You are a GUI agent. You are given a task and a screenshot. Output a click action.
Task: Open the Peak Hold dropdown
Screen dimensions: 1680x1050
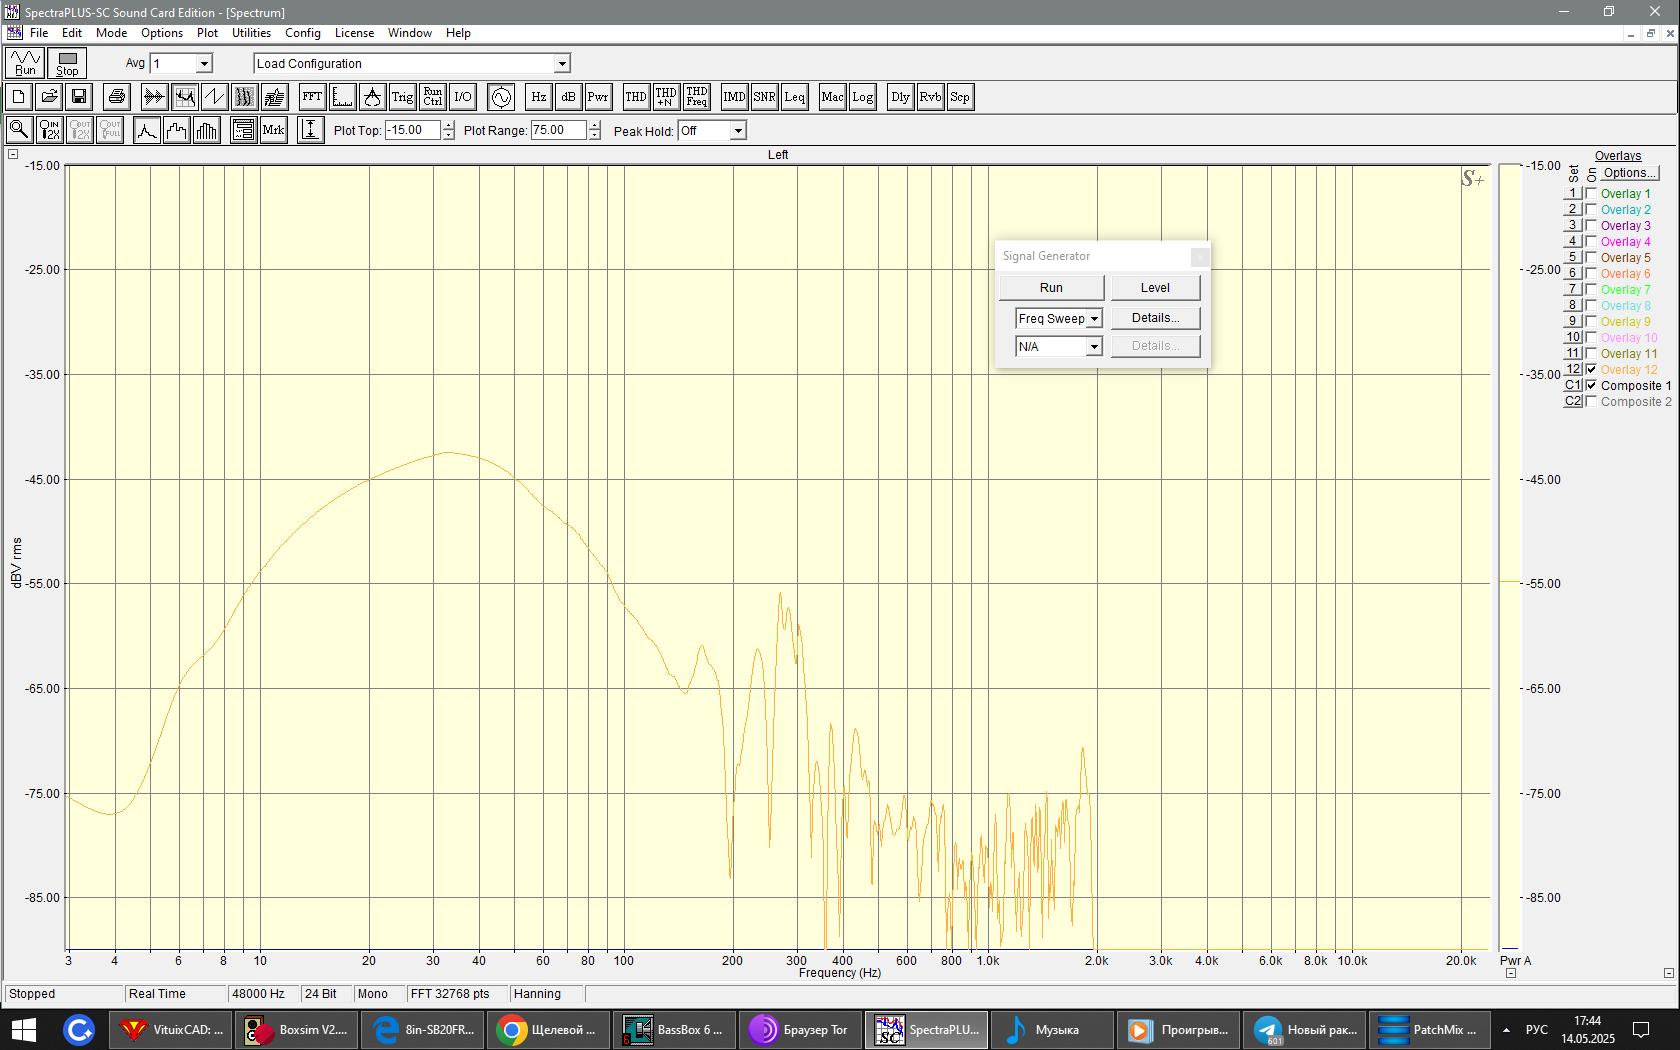738,131
